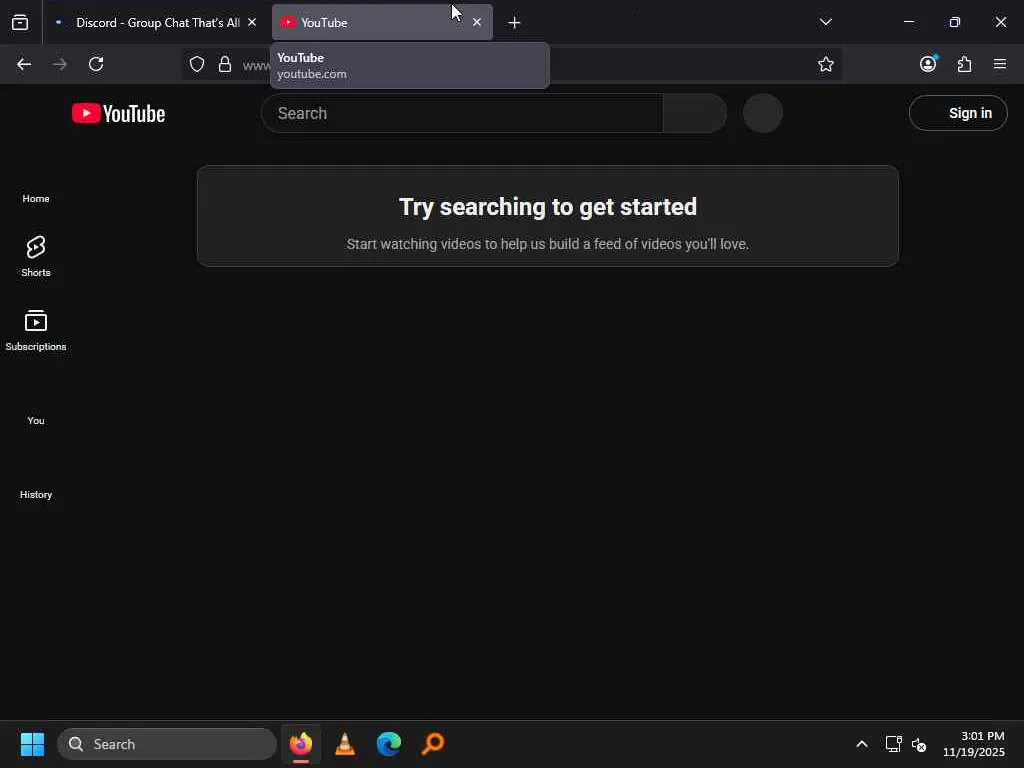Click the 'Start watching videos' message text
The image size is (1024, 768).
coord(548,244)
